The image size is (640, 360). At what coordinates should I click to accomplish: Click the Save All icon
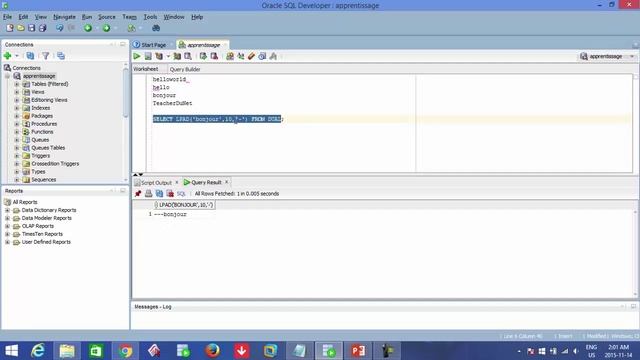(42, 28)
